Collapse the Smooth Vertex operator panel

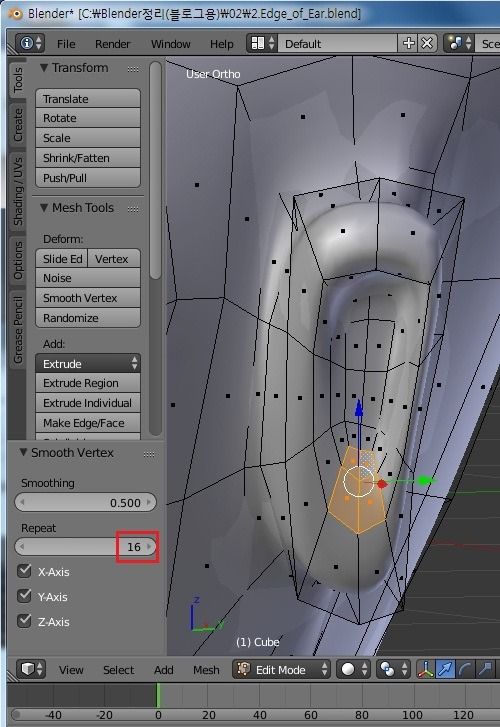[x=23, y=452]
